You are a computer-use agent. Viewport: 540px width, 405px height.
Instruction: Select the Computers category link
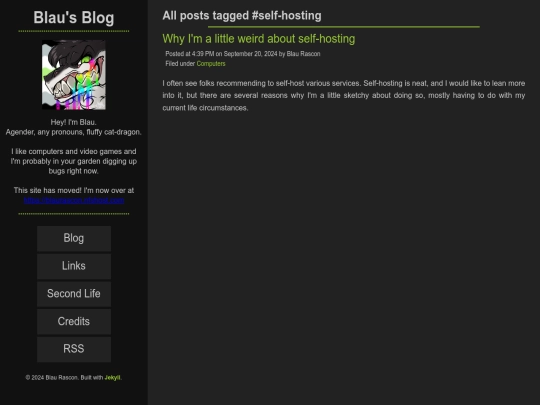pyautogui.click(x=211, y=64)
